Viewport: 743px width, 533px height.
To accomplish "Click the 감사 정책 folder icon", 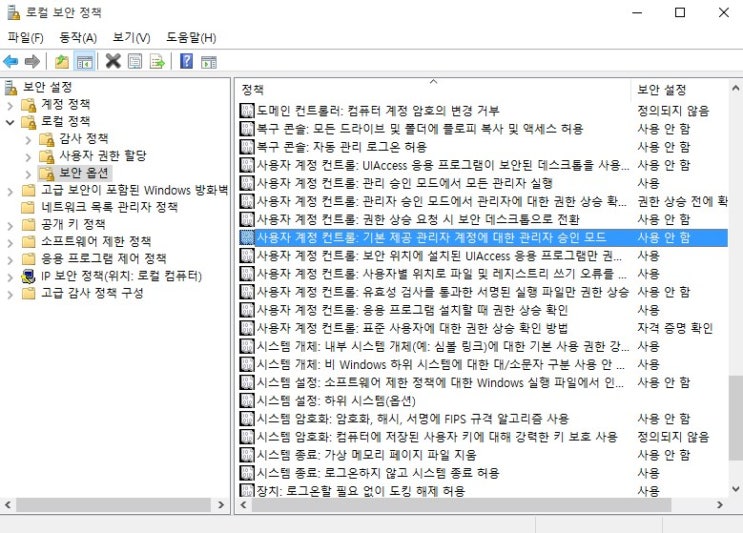I will [46, 139].
